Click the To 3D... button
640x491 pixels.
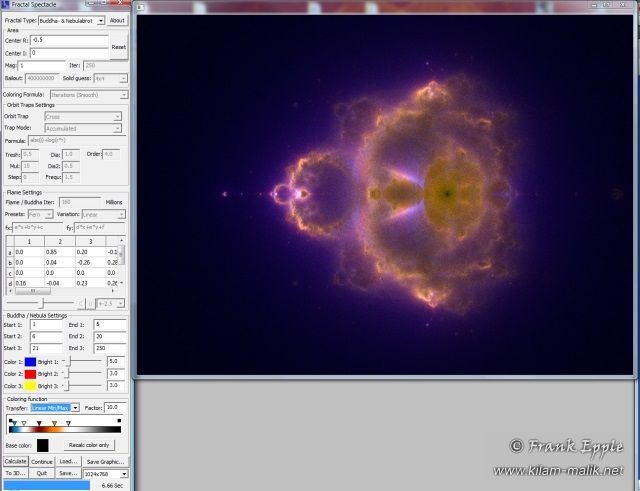16,473
